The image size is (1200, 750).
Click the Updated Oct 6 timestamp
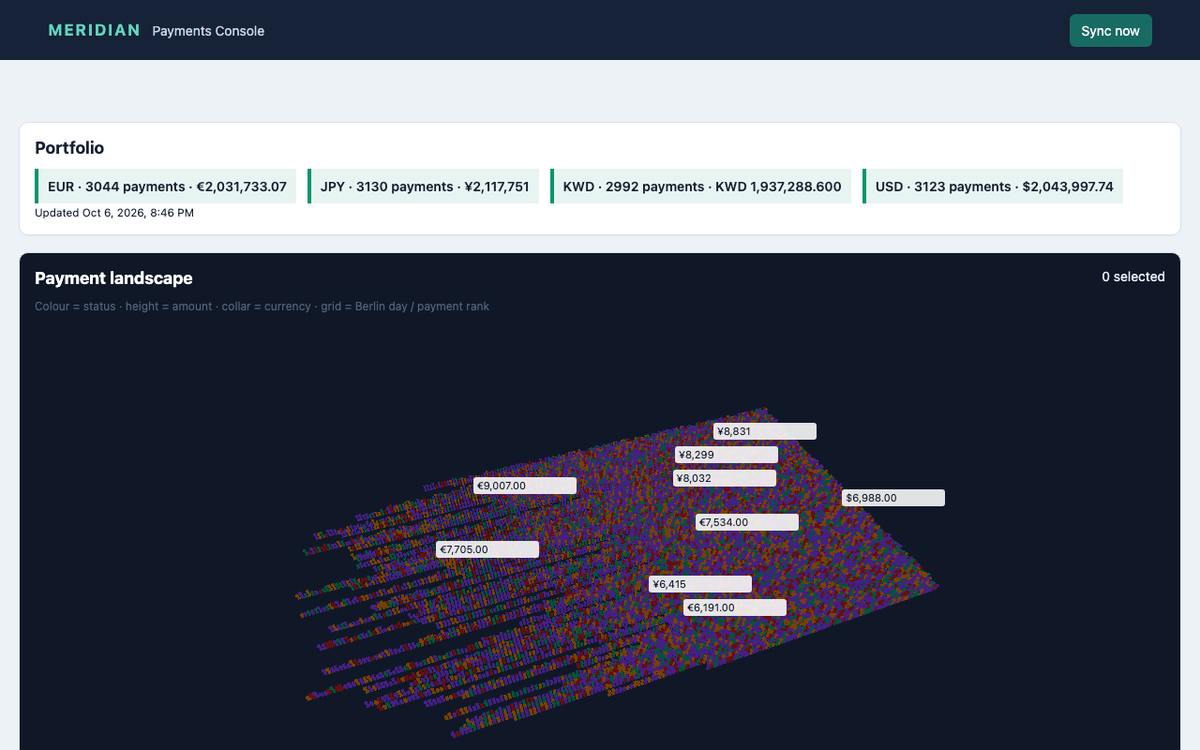click(x=114, y=213)
